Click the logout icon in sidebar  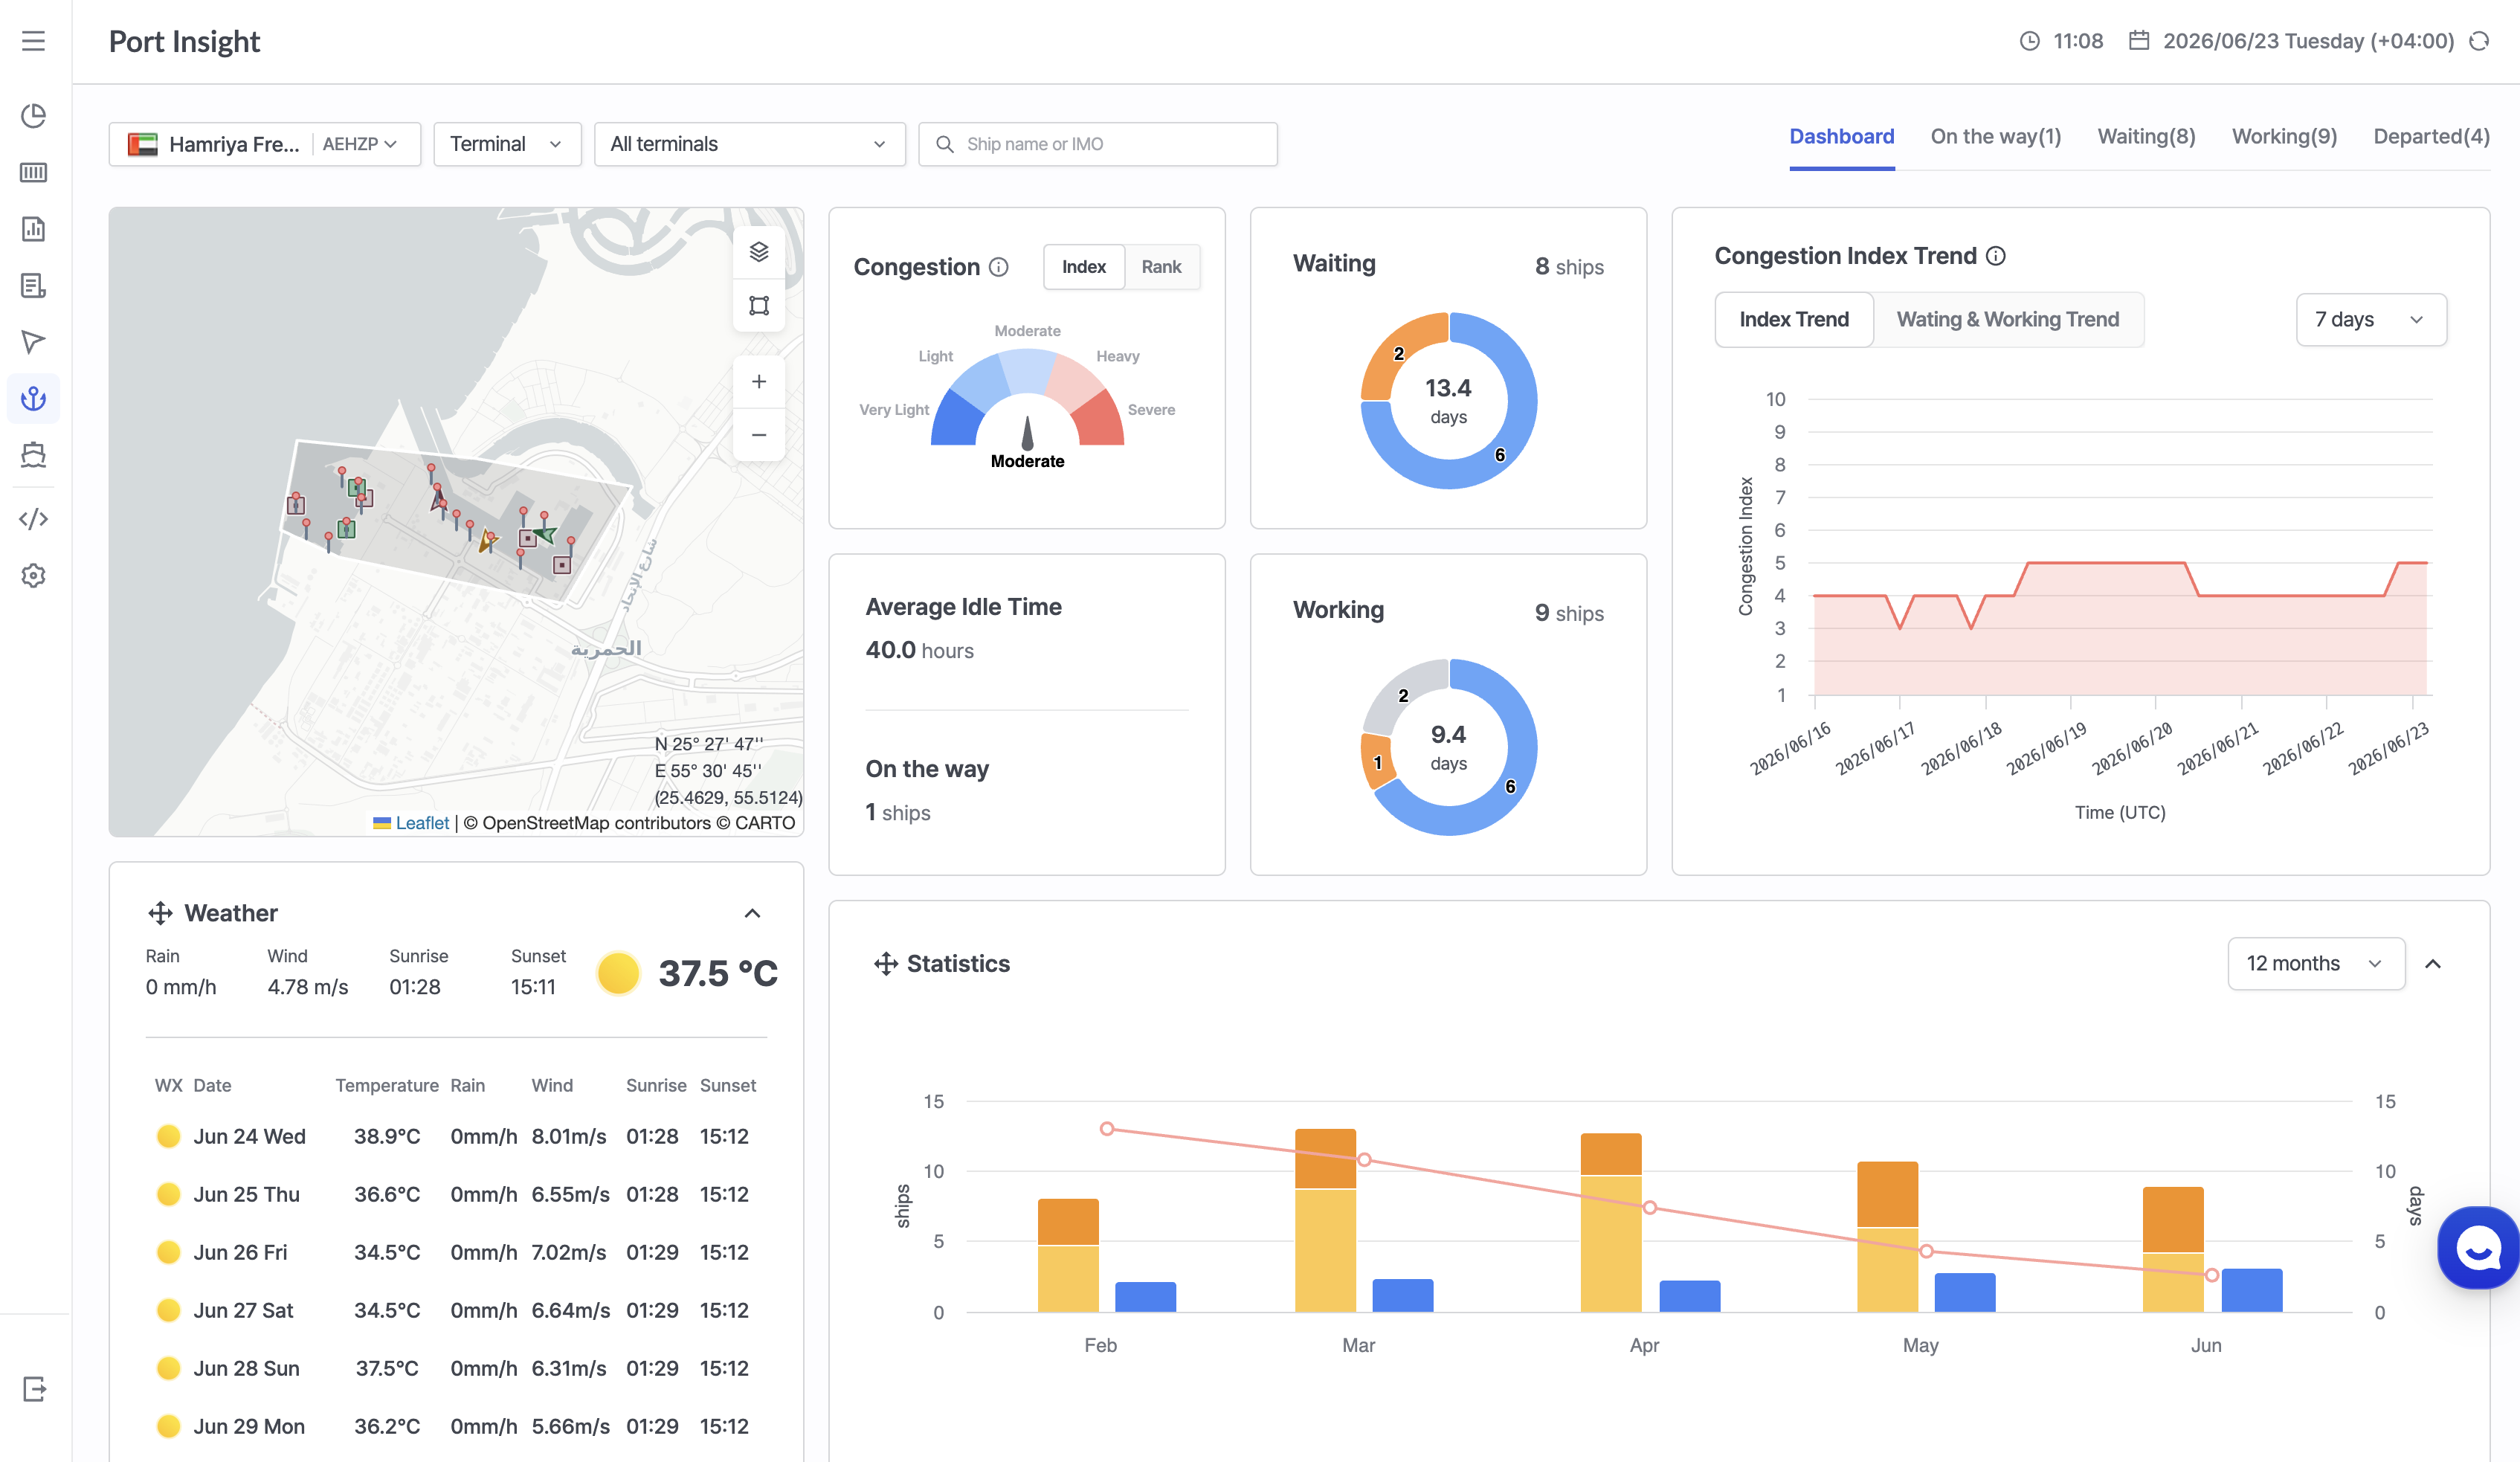click(34, 1389)
